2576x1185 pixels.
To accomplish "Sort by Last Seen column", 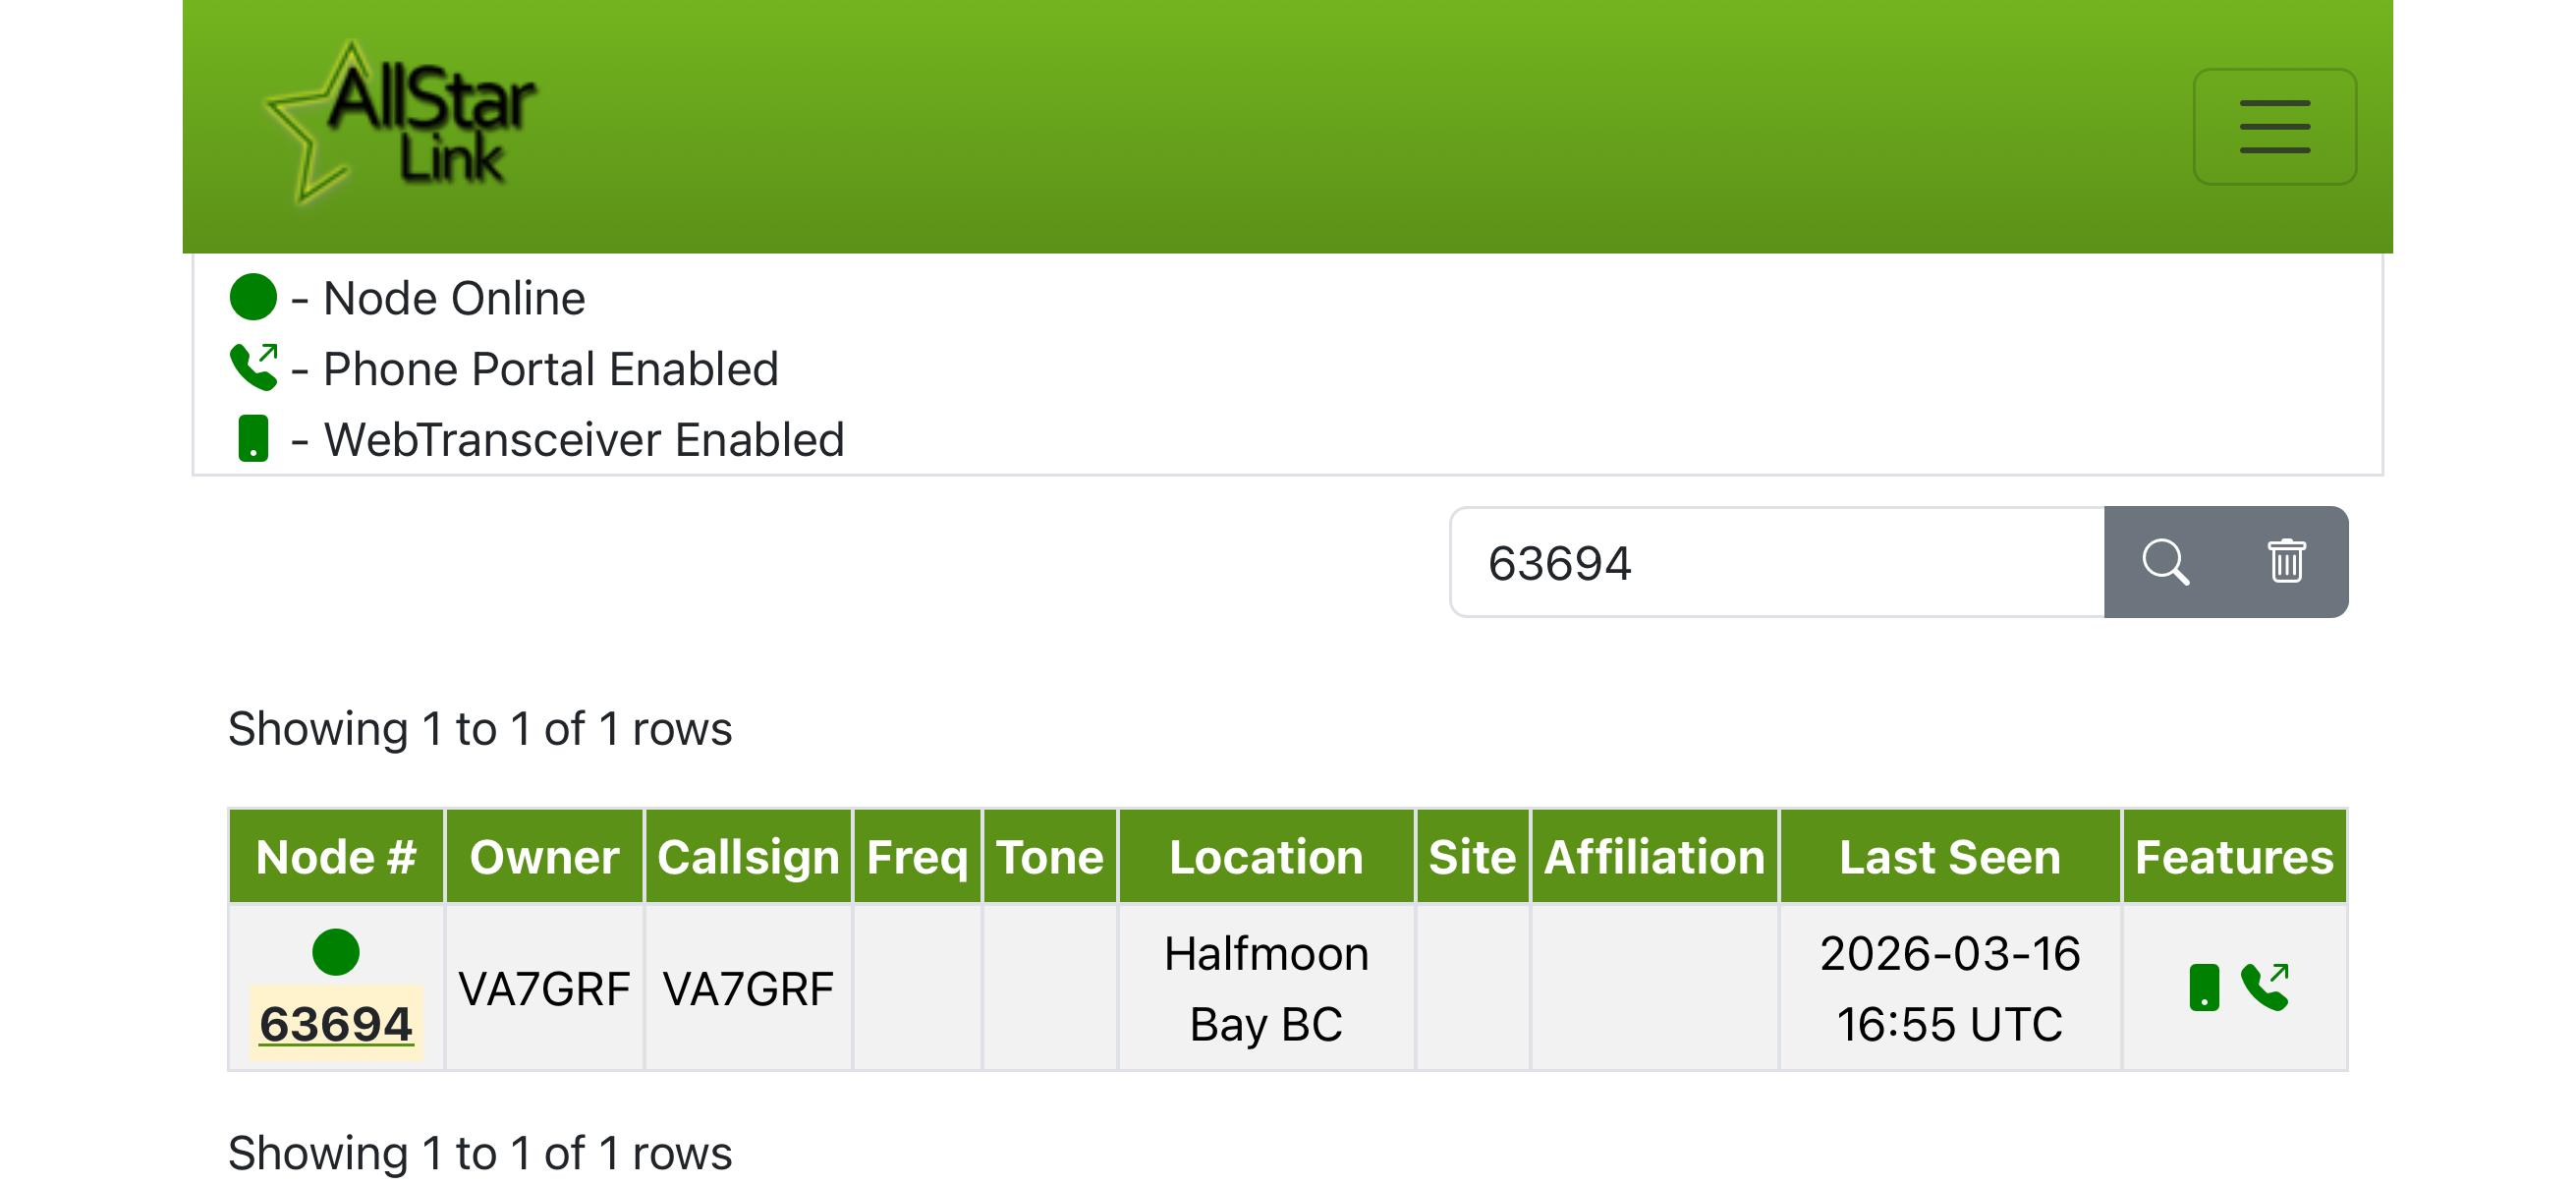I will pyautogui.click(x=1949, y=857).
